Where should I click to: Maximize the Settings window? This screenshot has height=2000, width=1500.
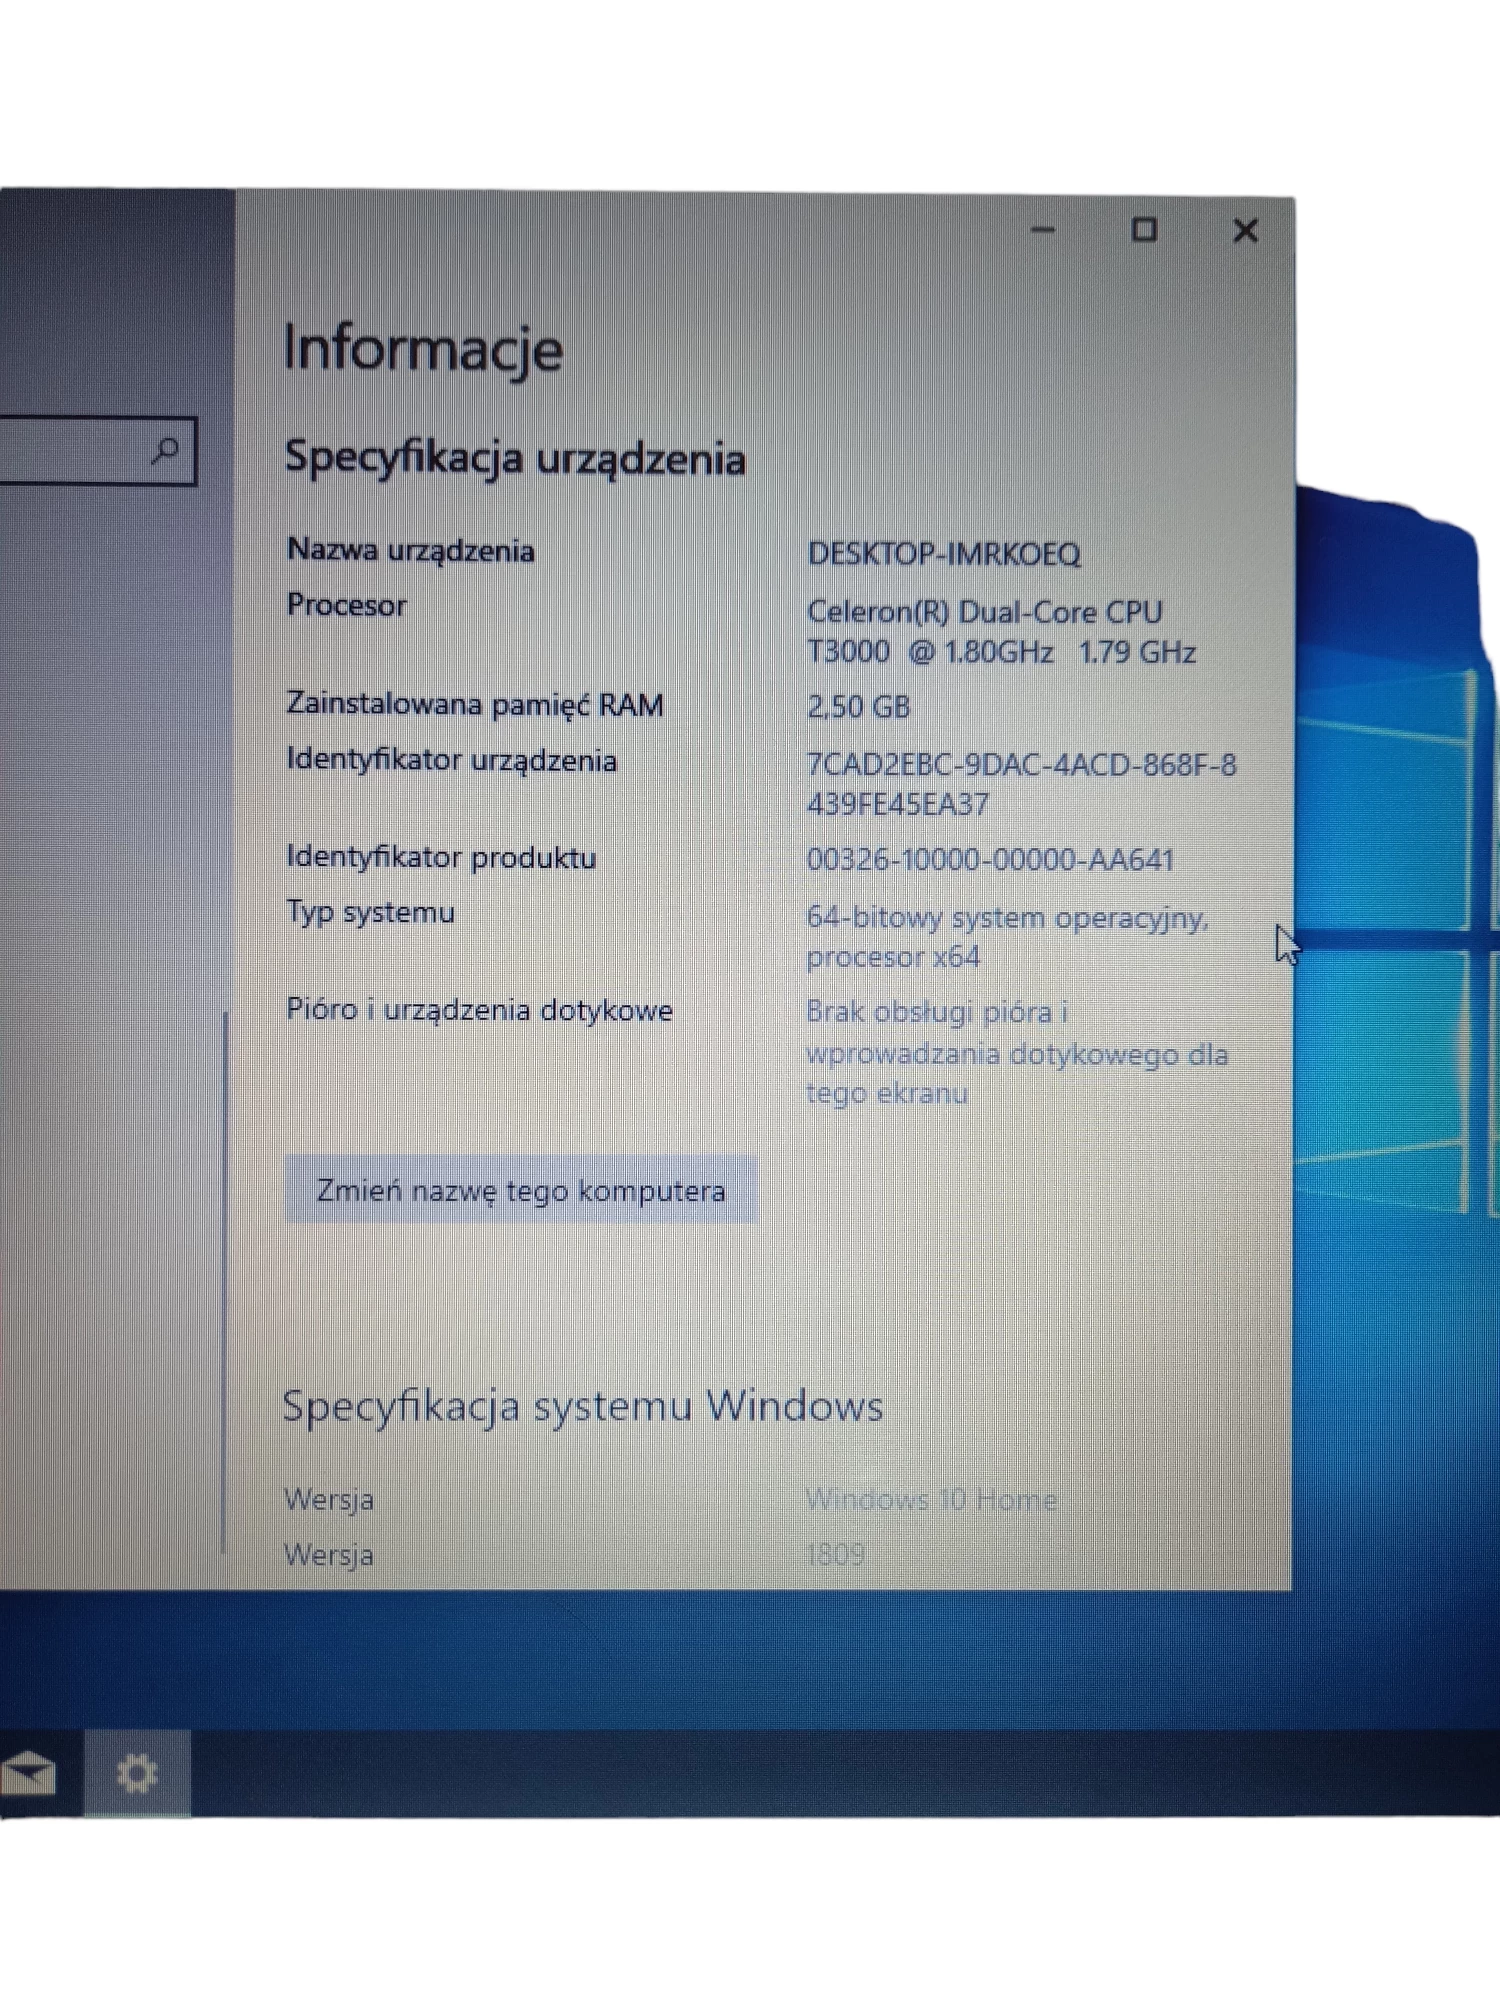(1144, 230)
